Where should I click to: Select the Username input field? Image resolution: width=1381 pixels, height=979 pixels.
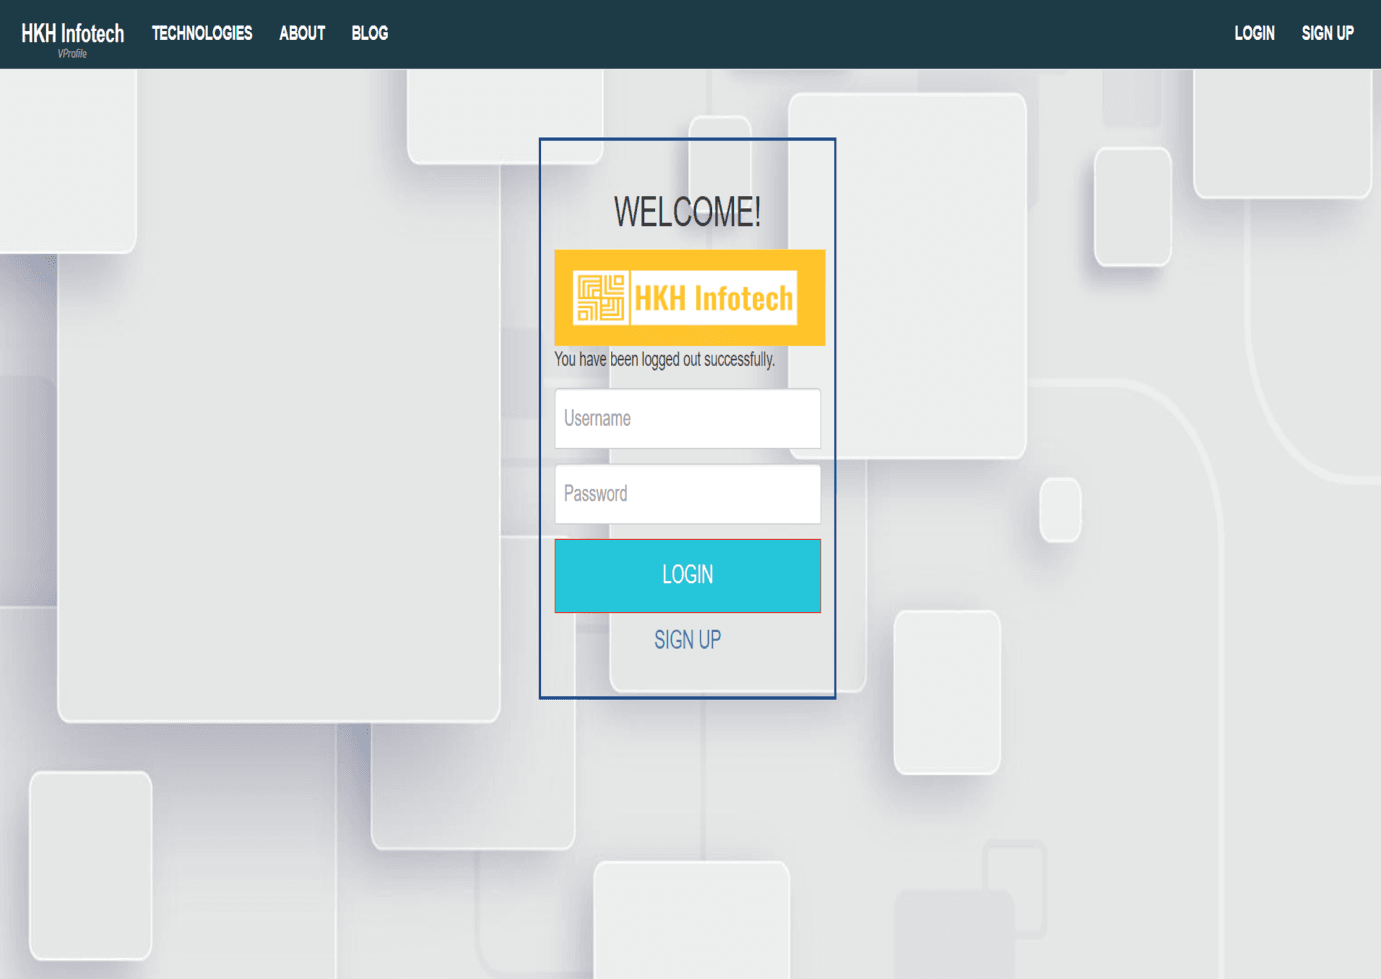(x=688, y=418)
